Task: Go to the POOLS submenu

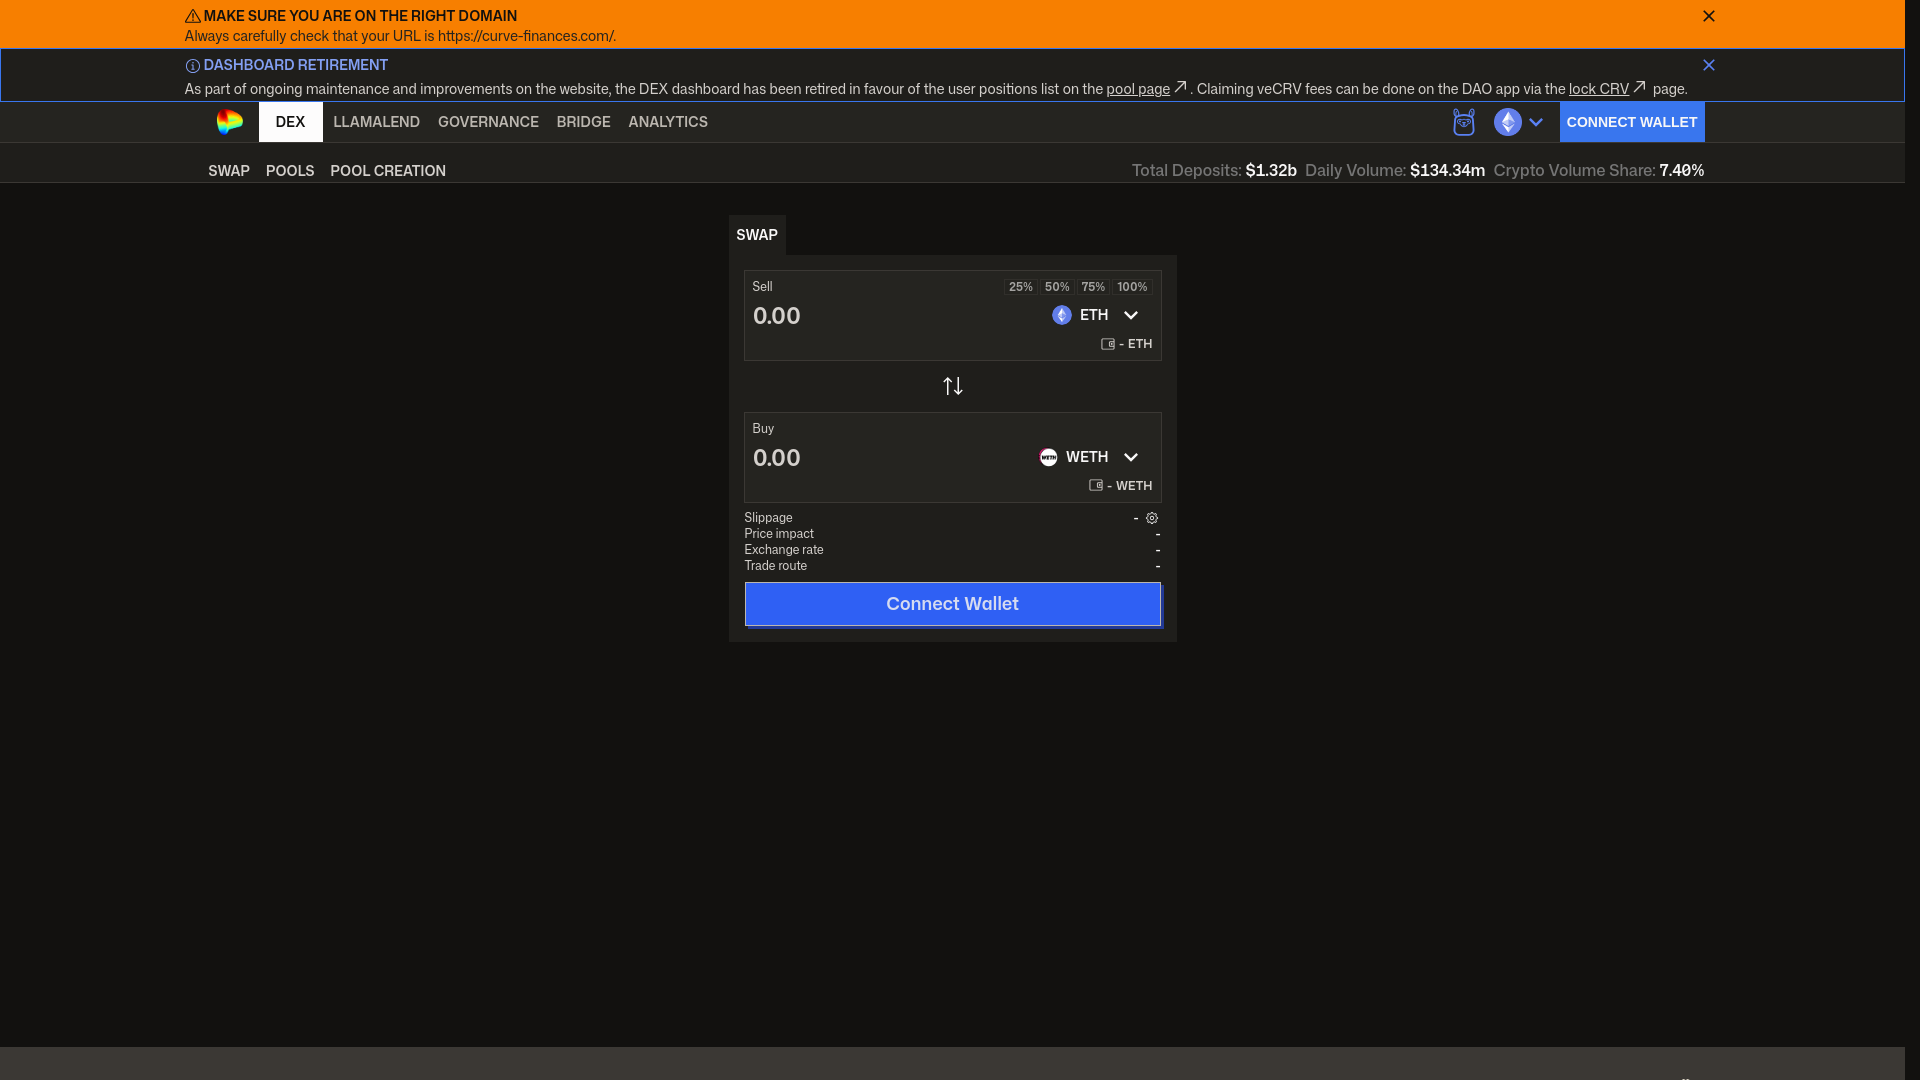Action: [x=290, y=171]
